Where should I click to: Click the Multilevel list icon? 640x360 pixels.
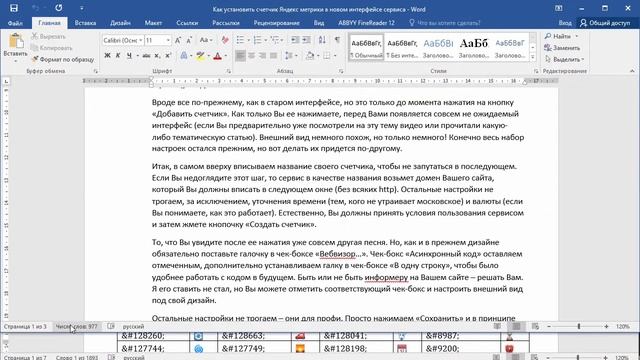pyautogui.click(x=275, y=40)
